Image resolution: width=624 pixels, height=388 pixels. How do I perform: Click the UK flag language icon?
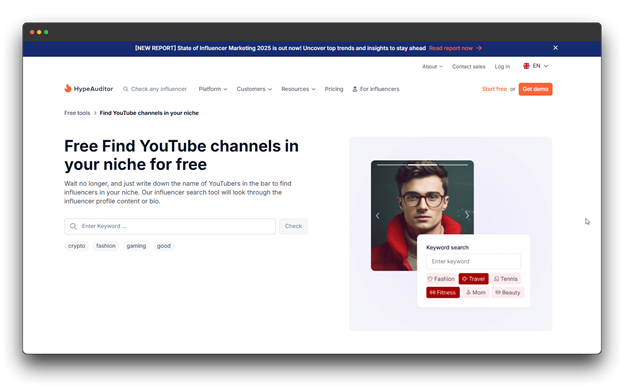tap(526, 66)
